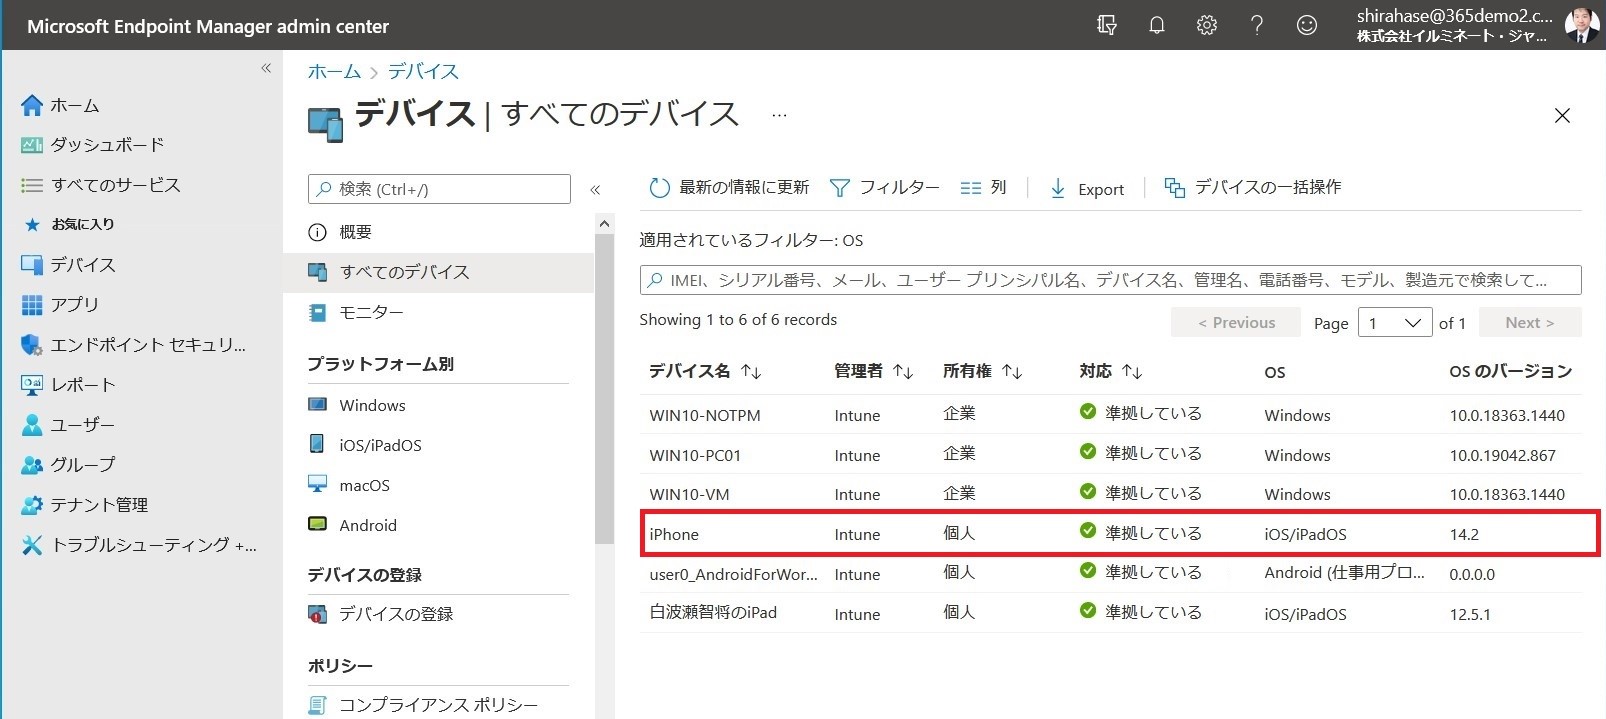Viewport: 1606px width, 719px height.
Task: Sort by 所有権 column
Action: click(983, 371)
